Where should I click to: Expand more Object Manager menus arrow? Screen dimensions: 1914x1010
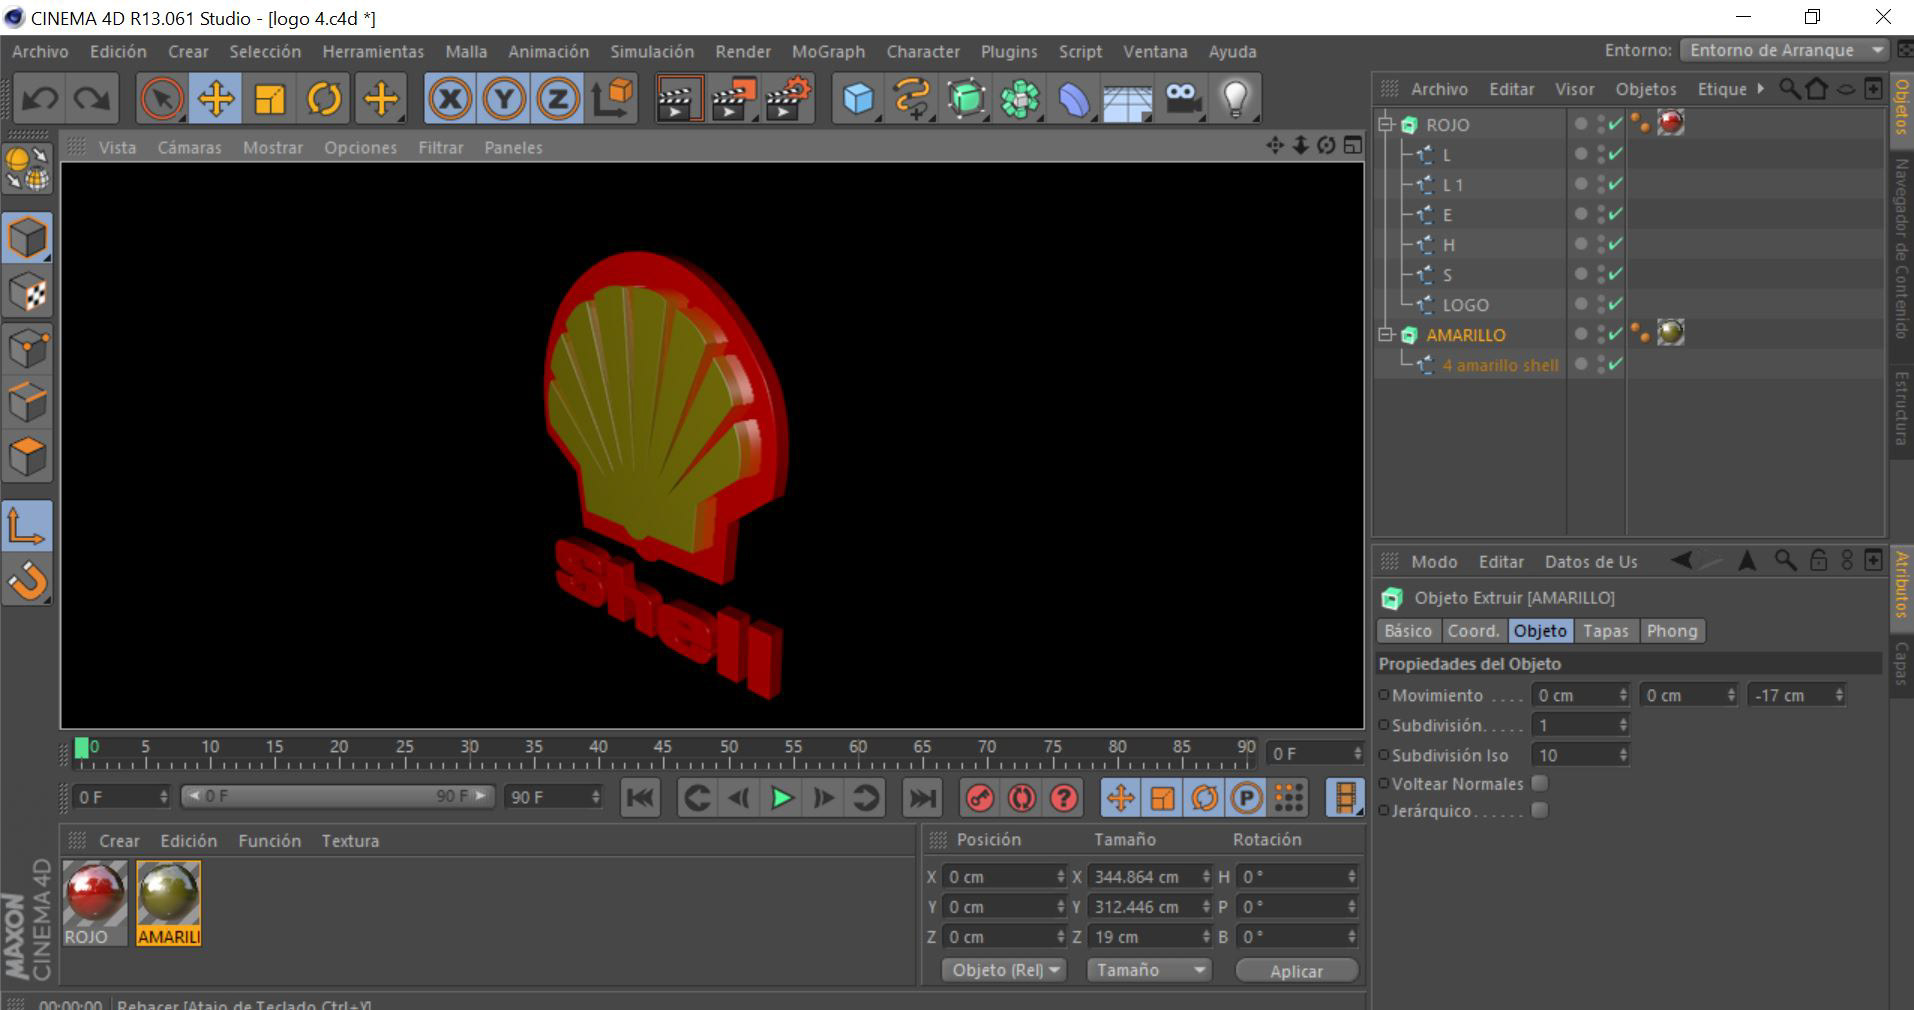click(1760, 89)
